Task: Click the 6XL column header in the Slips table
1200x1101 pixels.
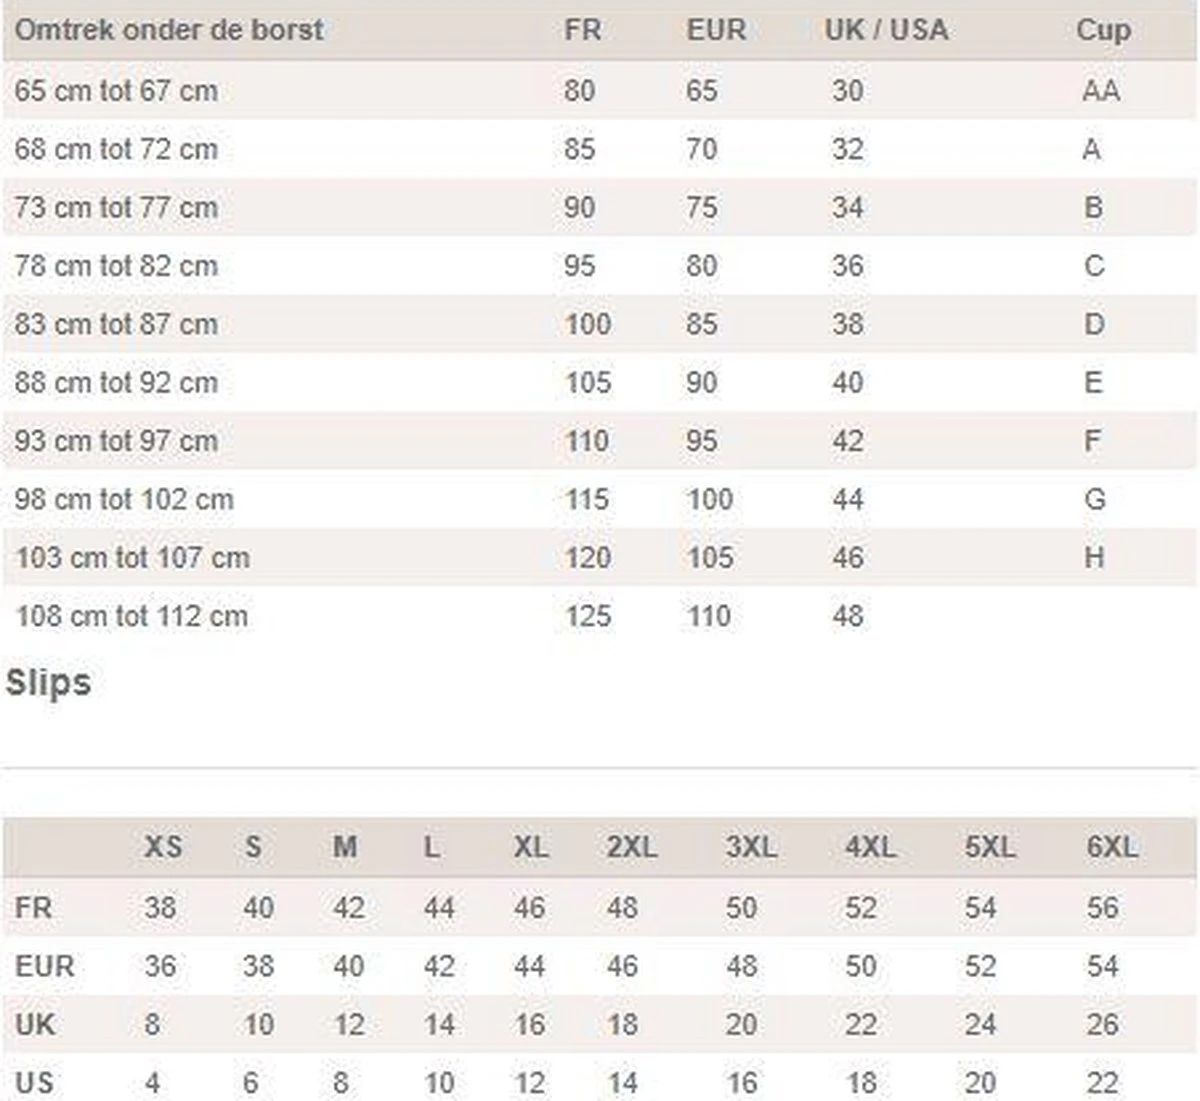Action: (x=1111, y=847)
